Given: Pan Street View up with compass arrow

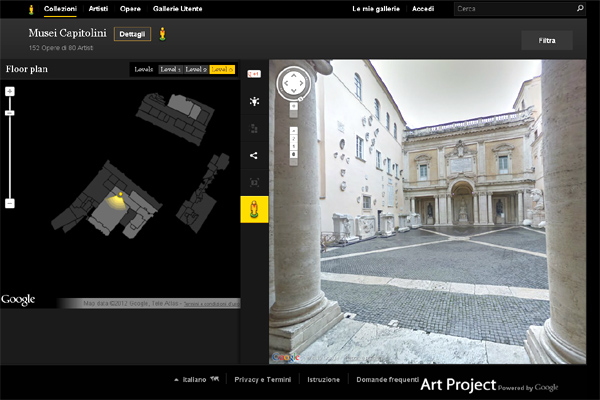Looking at the screenshot, I should coord(293,75).
